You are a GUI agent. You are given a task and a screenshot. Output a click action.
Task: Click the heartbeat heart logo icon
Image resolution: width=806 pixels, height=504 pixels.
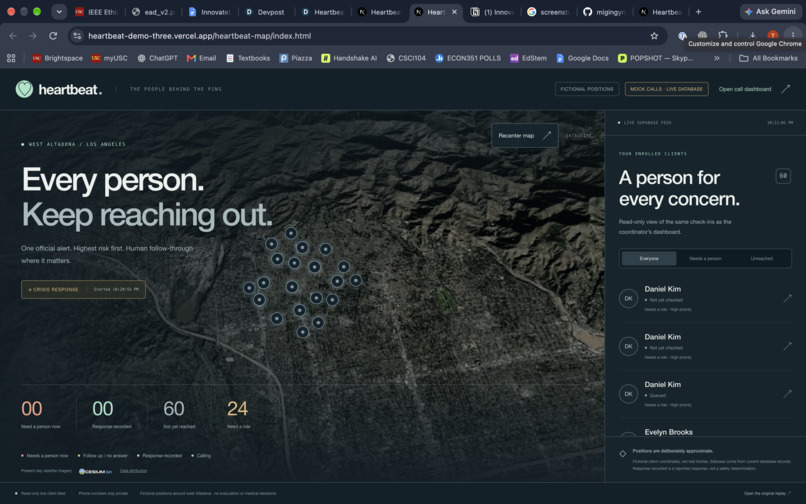point(24,89)
